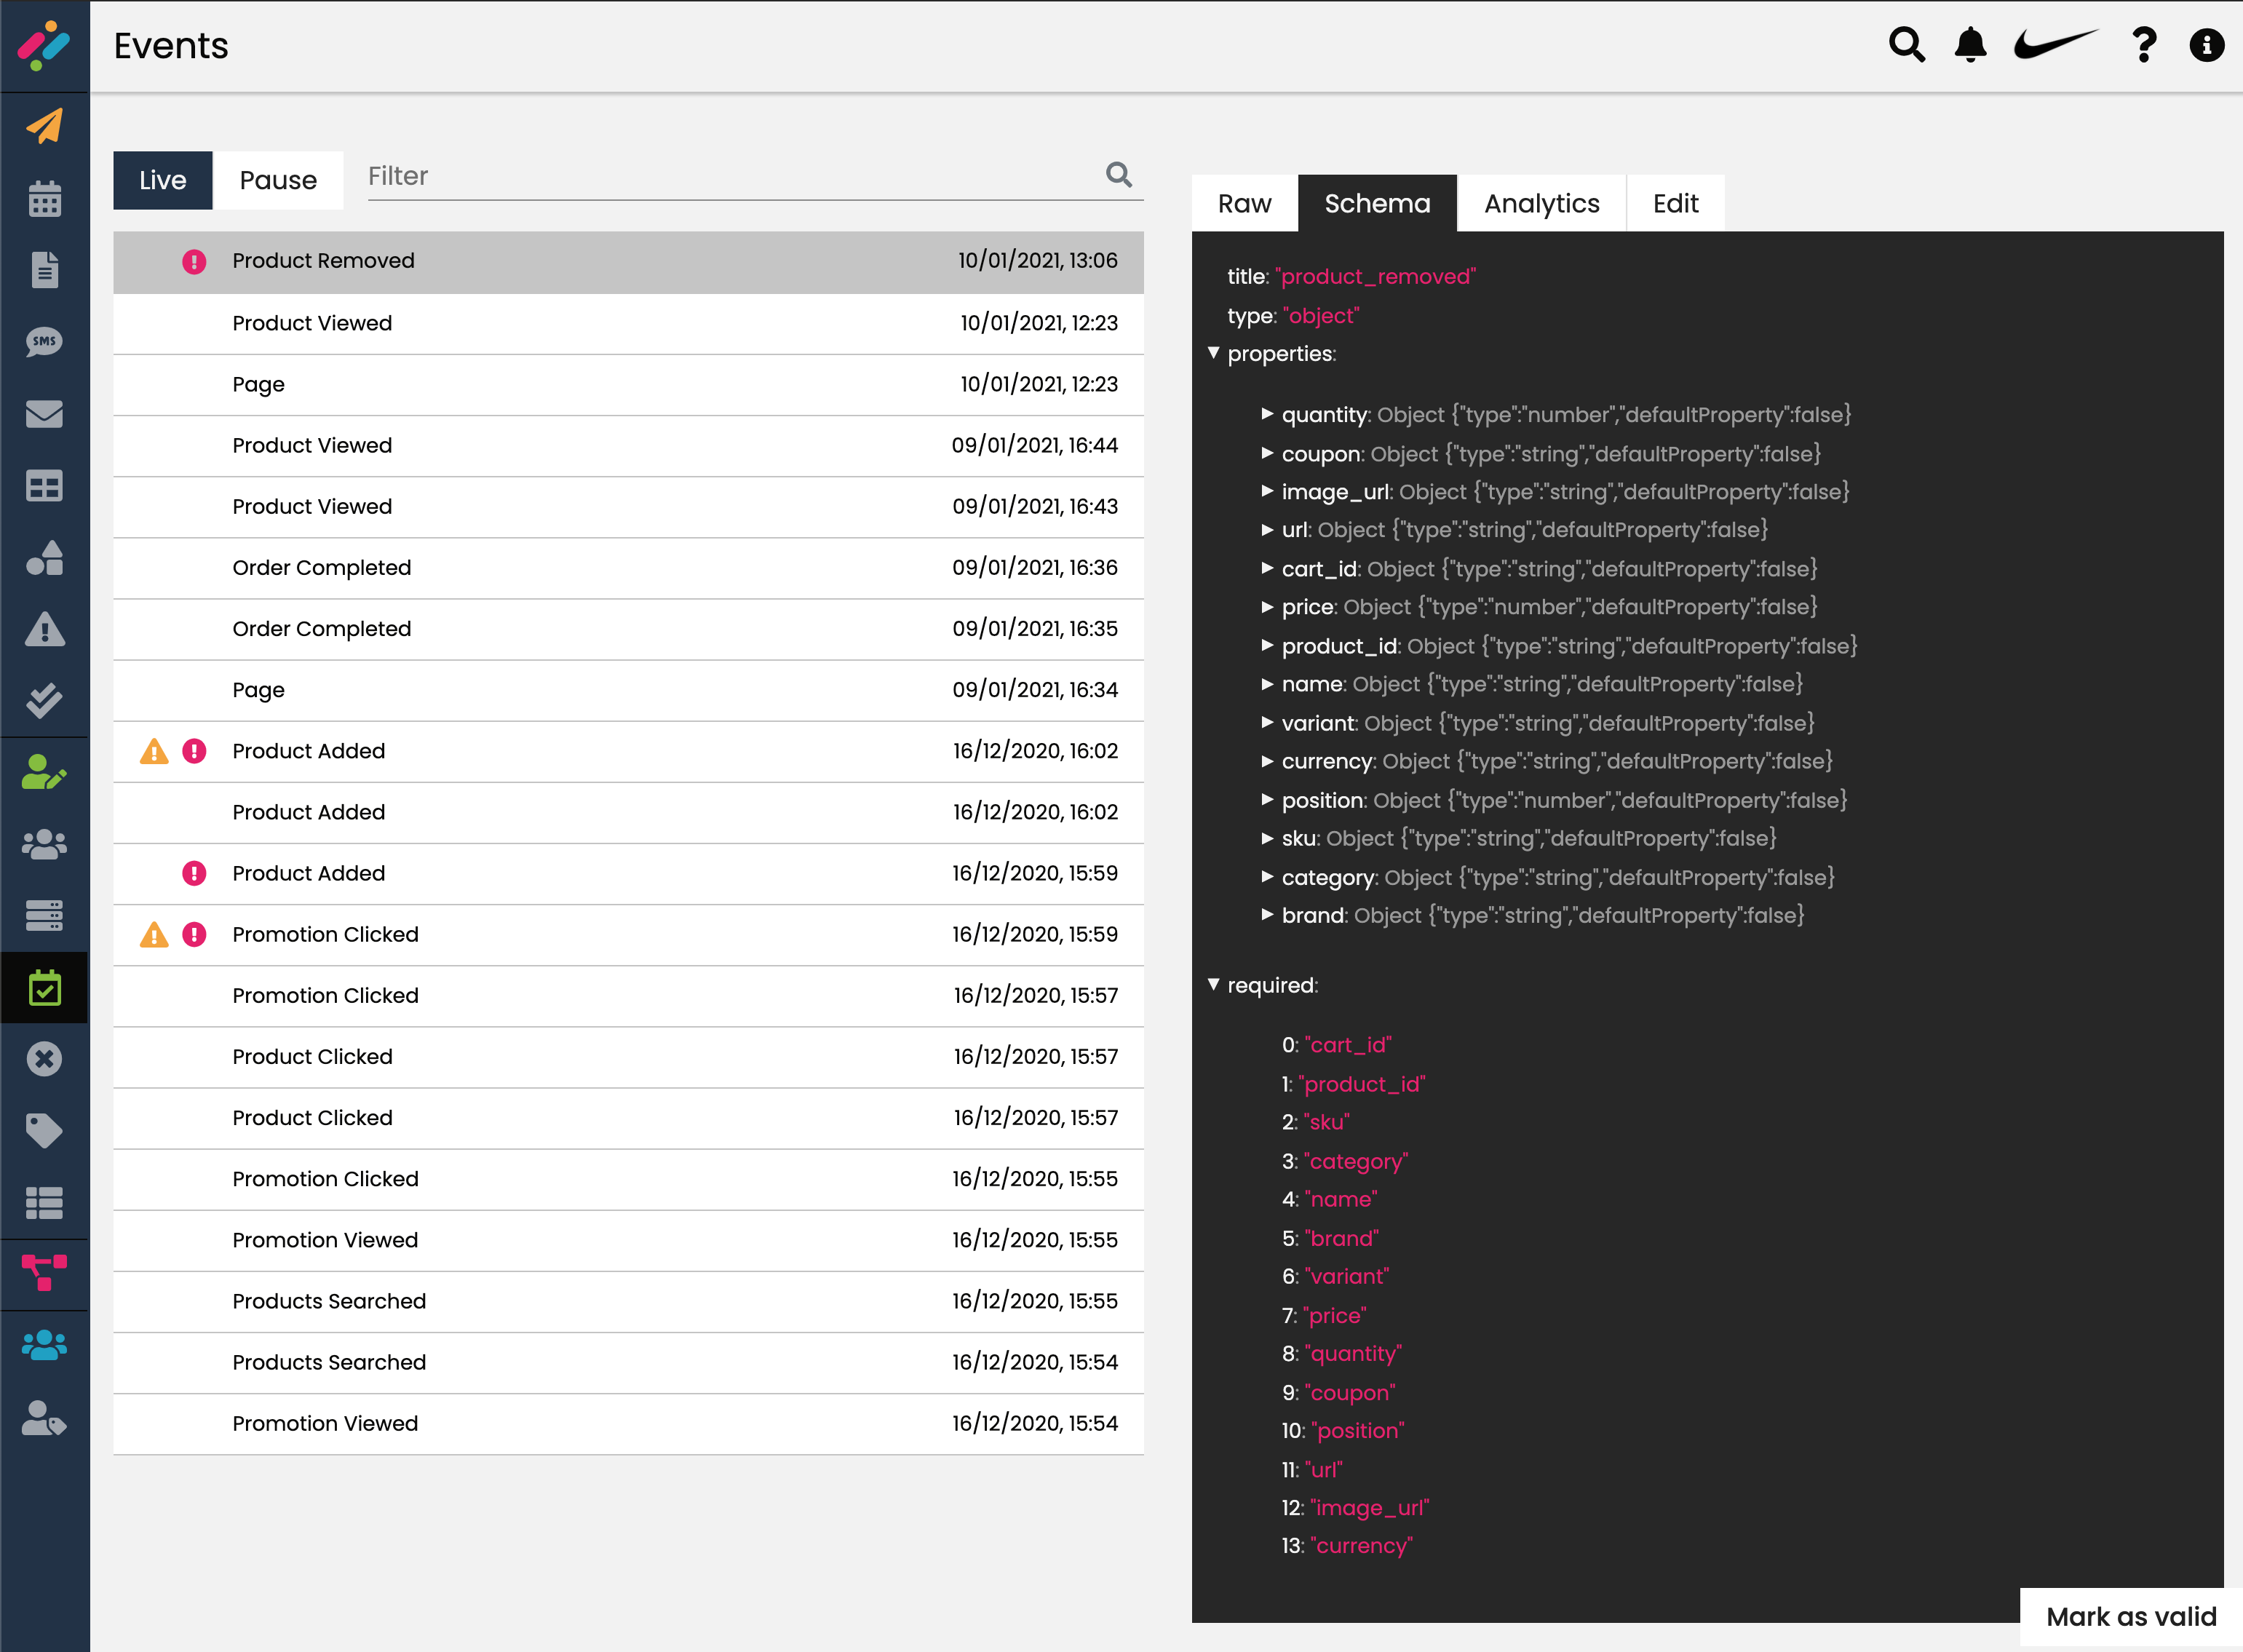Open the pink flowchart diagram icon
This screenshot has height=1652, width=2243.
(x=44, y=1273)
